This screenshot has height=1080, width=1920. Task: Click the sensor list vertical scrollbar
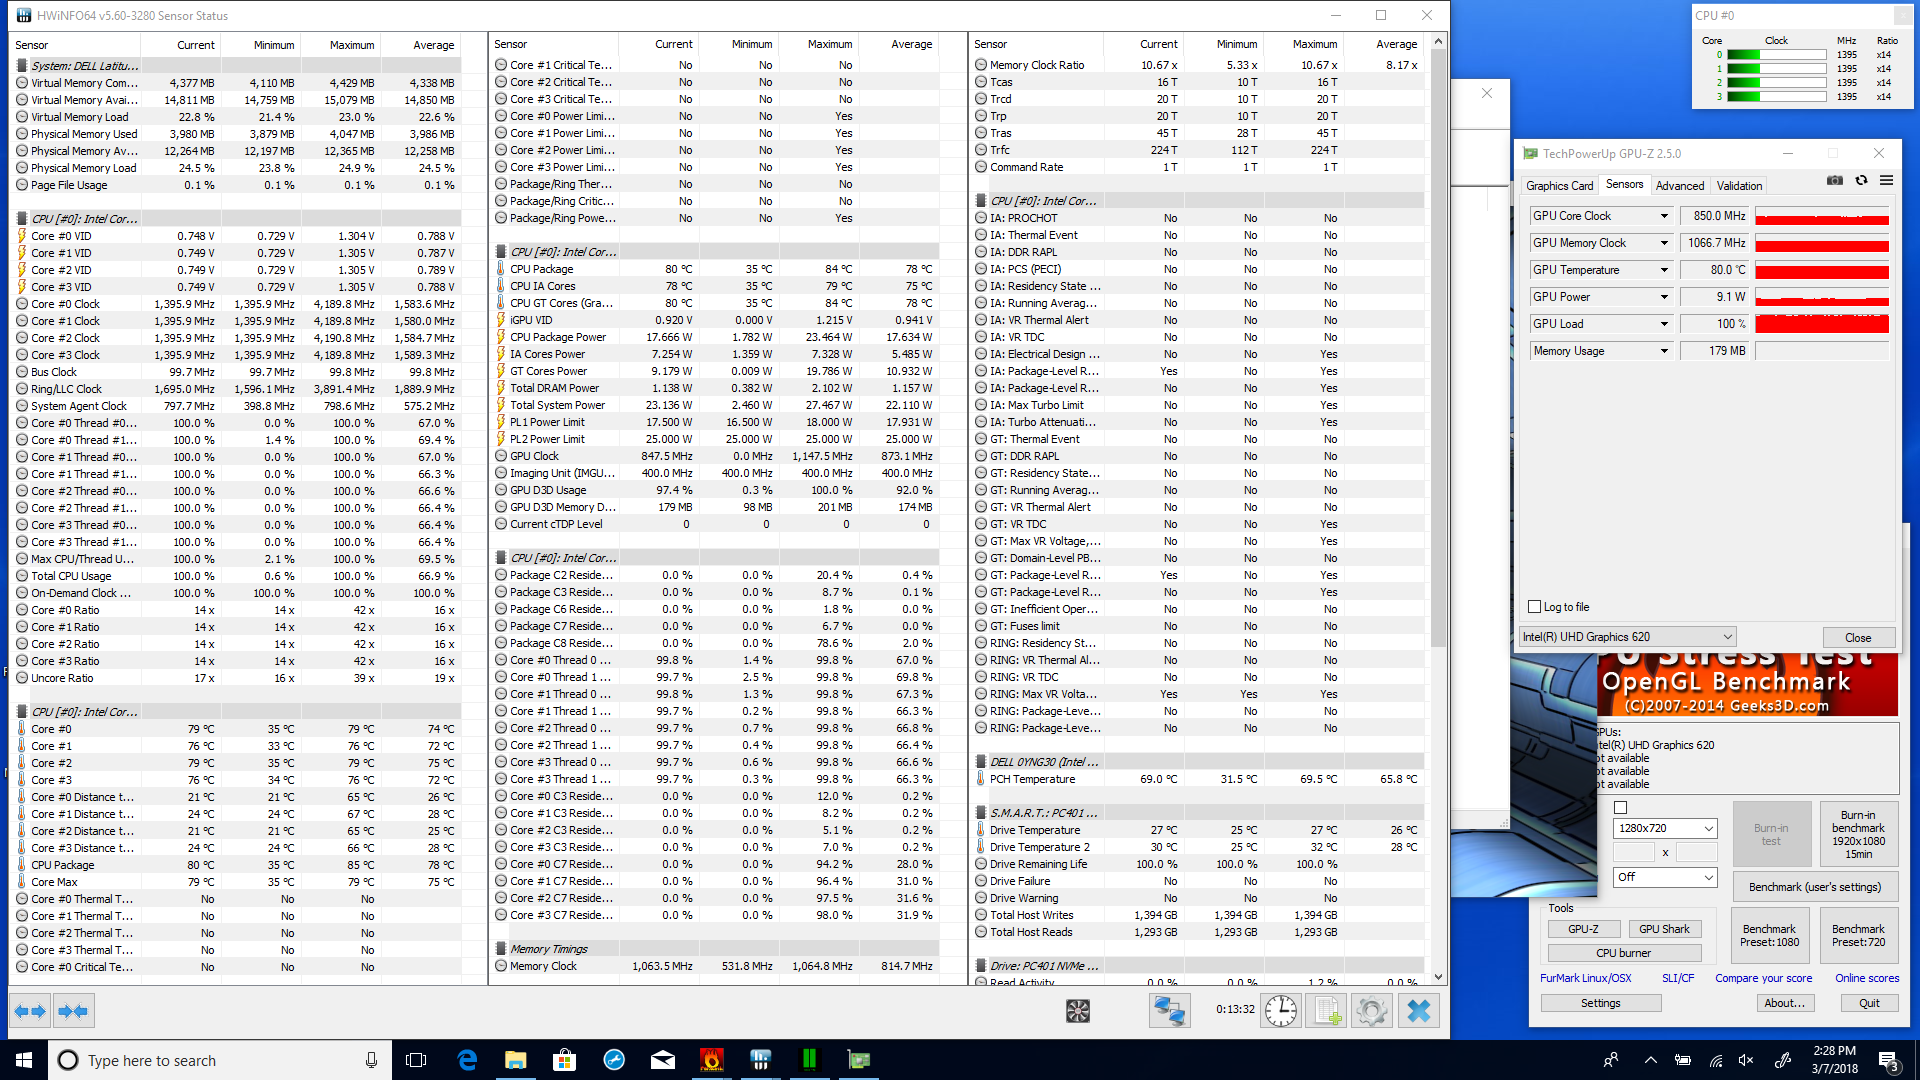[1438, 350]
